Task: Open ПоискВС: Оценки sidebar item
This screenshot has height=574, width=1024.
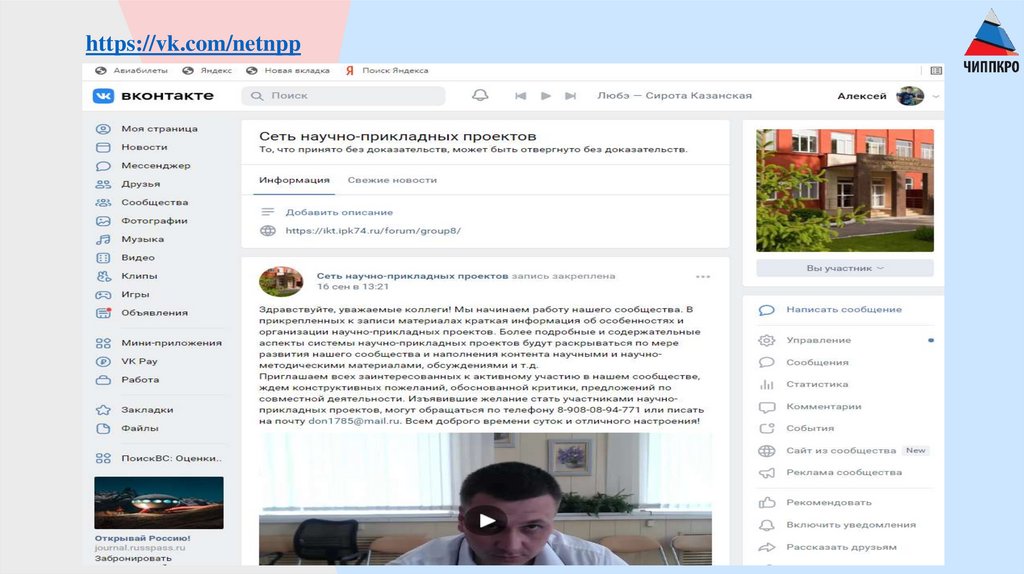Action: pos(159,458)
